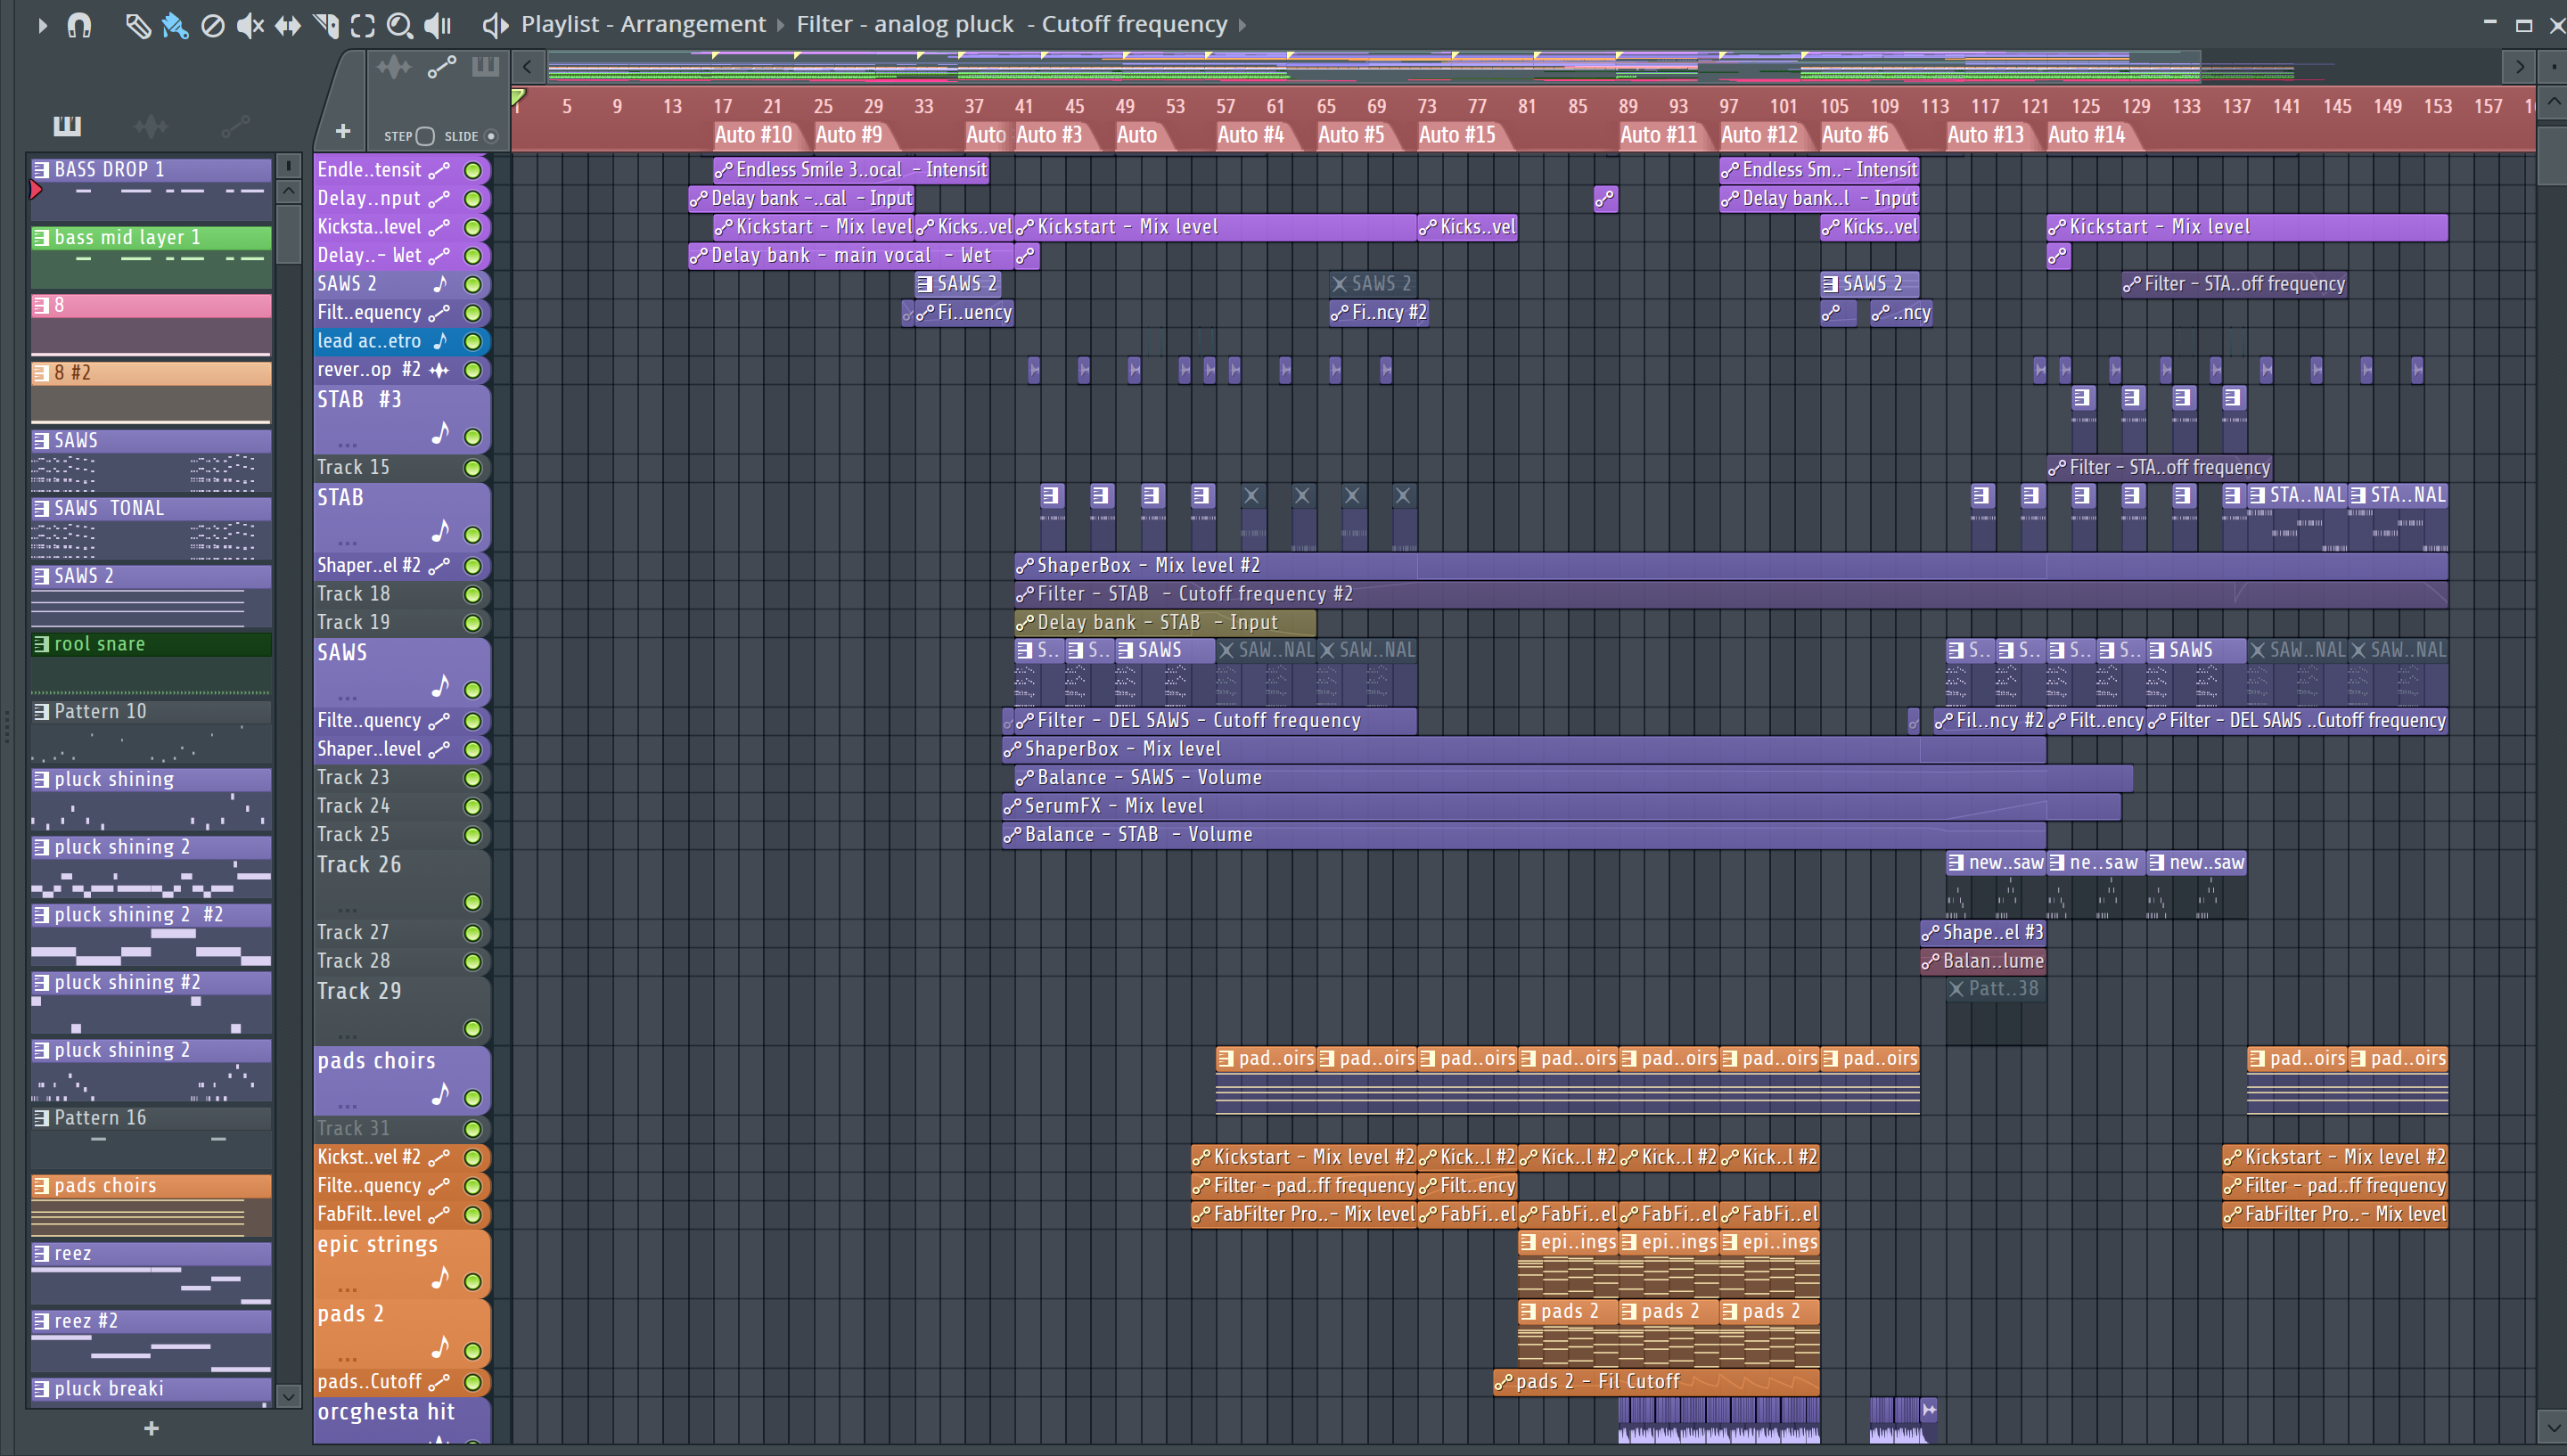Viewport: 2567px width, 1456px height.
Task: Show automation clips in picker panel
Action: (235, 126)
